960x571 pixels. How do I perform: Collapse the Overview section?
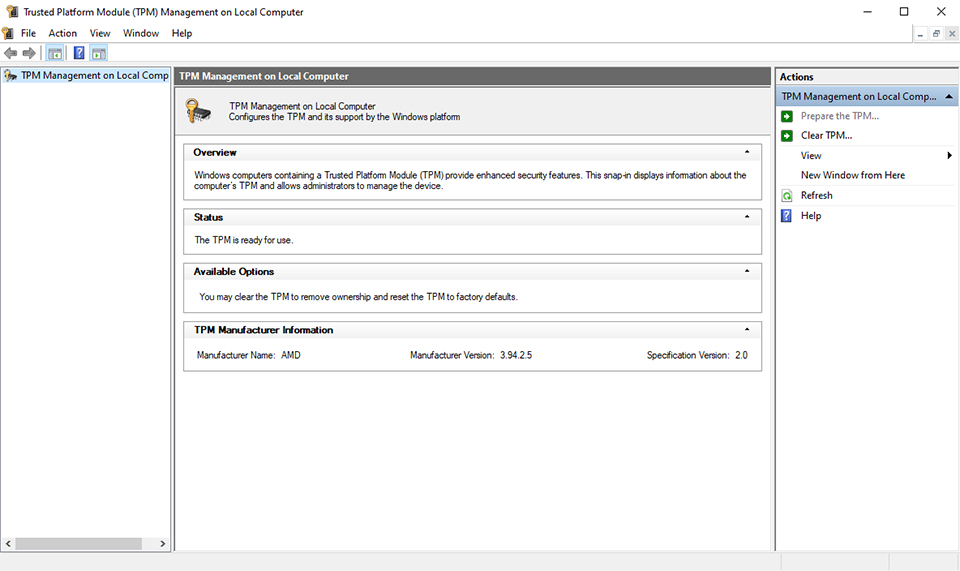(x=747, y=152)
